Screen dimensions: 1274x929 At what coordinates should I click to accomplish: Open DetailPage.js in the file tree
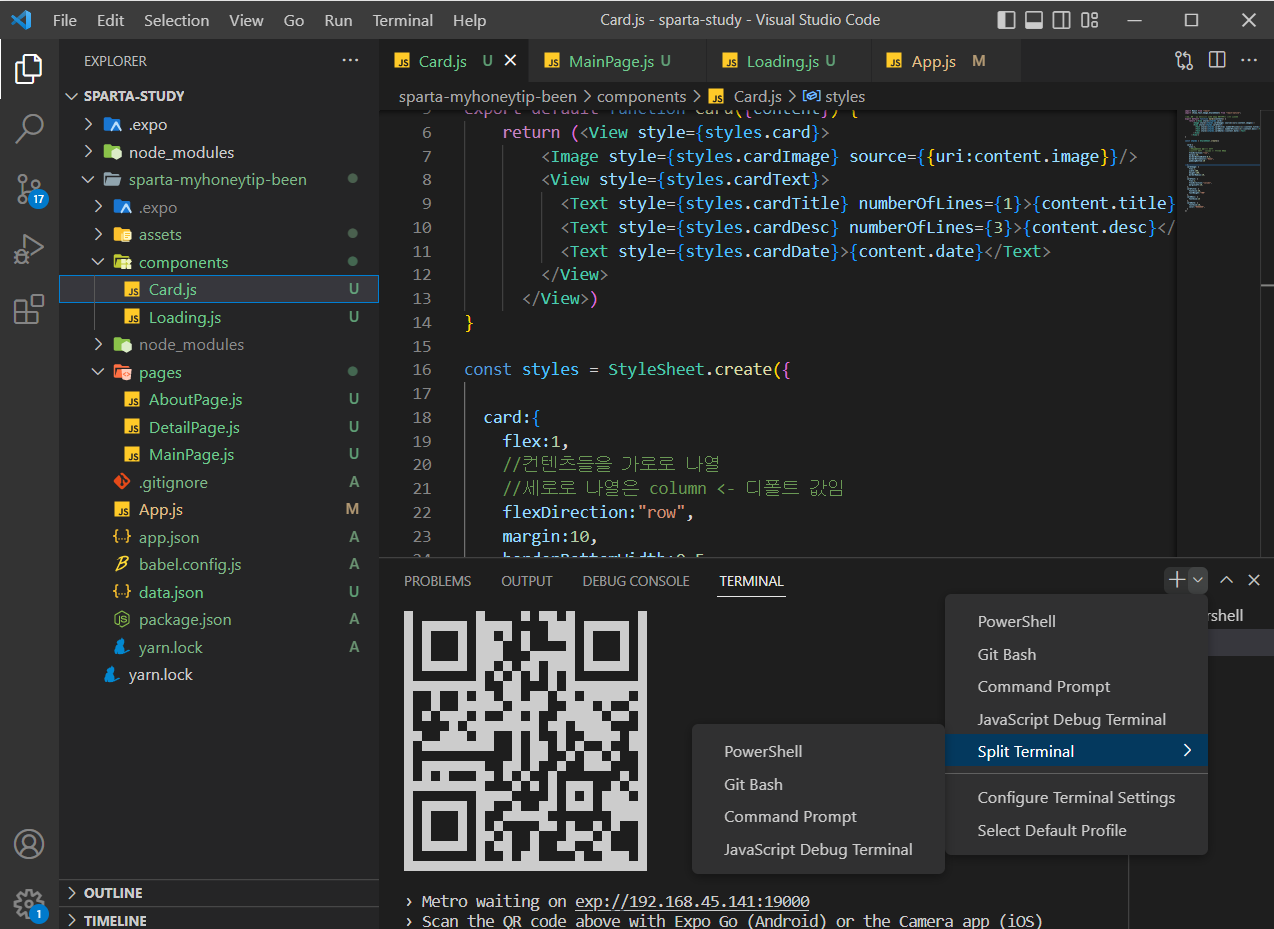pos(219,427)
